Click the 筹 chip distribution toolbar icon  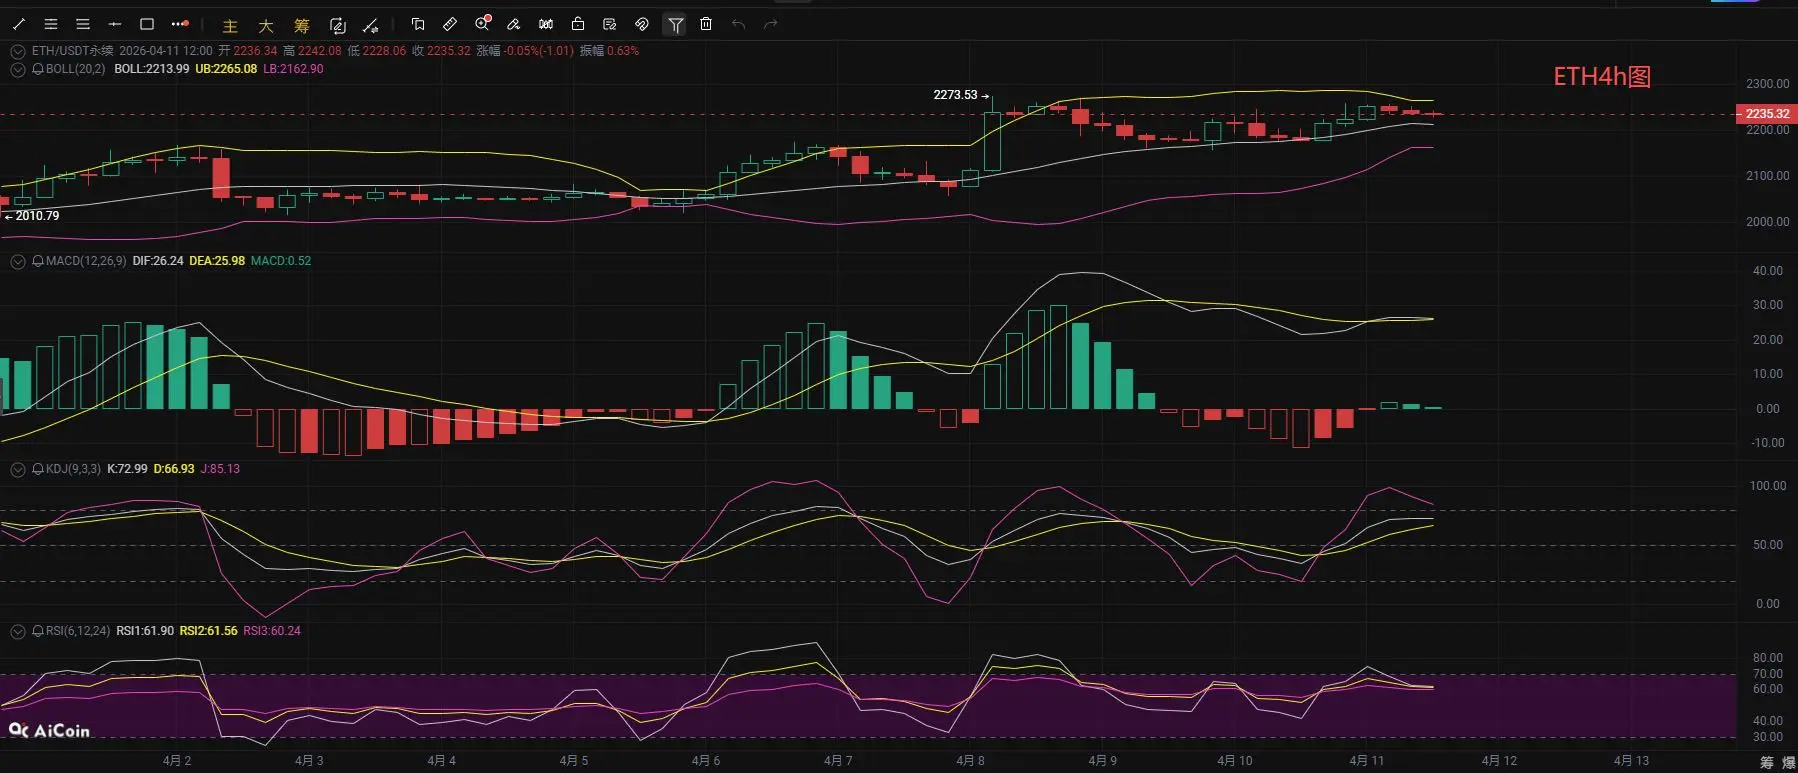302,26
